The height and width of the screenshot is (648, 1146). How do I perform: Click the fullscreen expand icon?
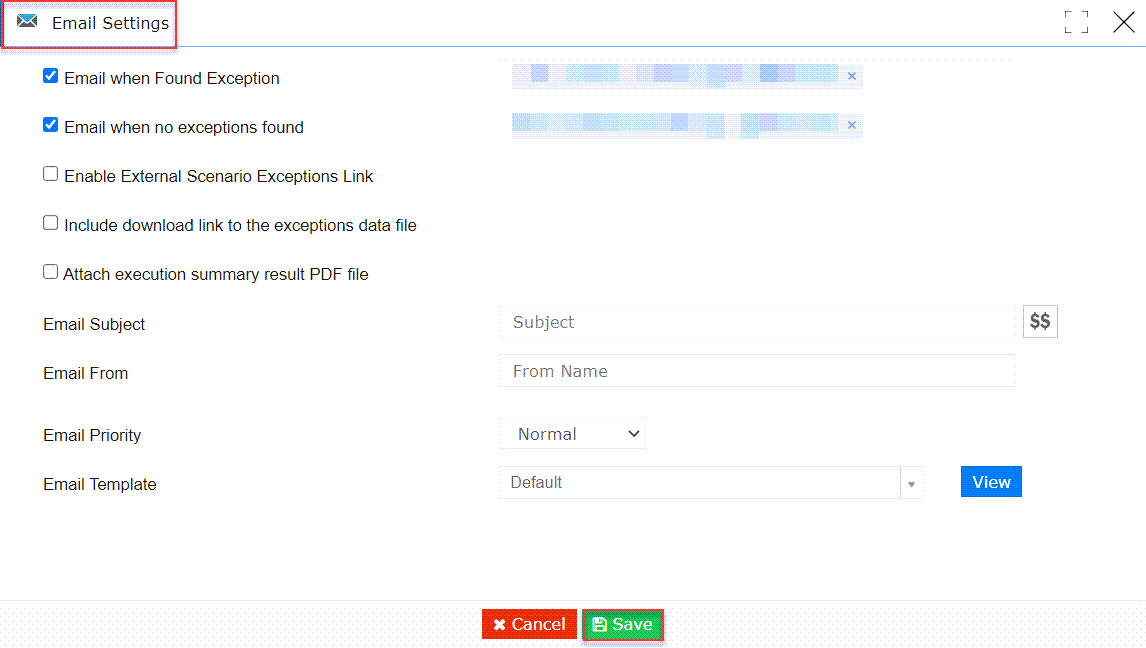(1076, 22)
